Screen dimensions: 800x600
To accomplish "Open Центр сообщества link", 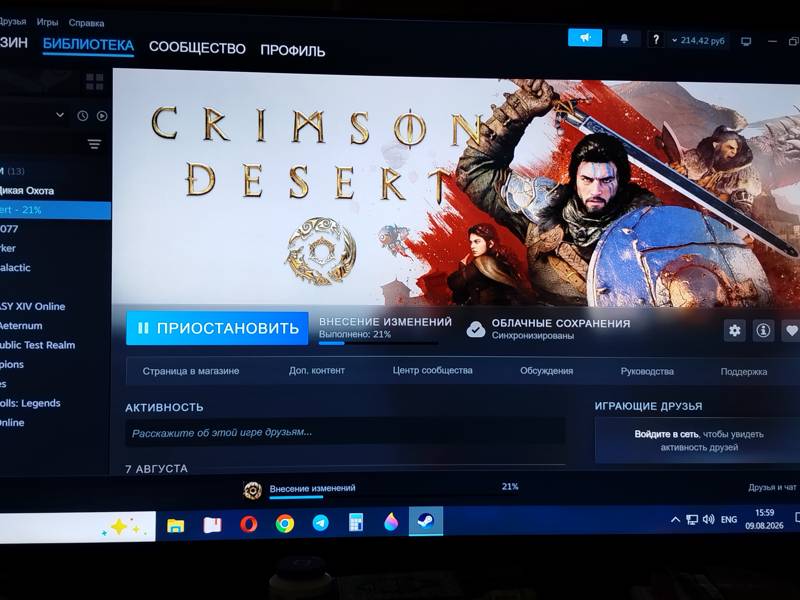I will pos(433,370).
